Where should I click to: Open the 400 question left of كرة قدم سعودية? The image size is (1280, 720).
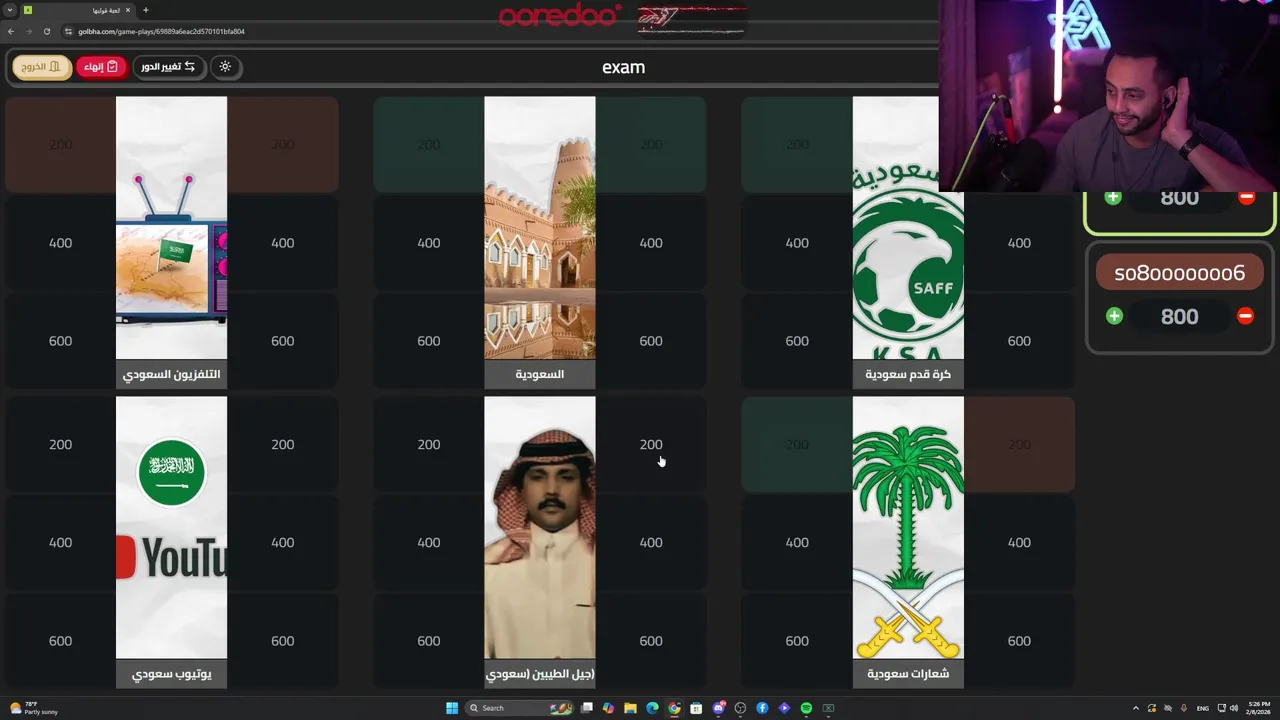click(797, 243)
